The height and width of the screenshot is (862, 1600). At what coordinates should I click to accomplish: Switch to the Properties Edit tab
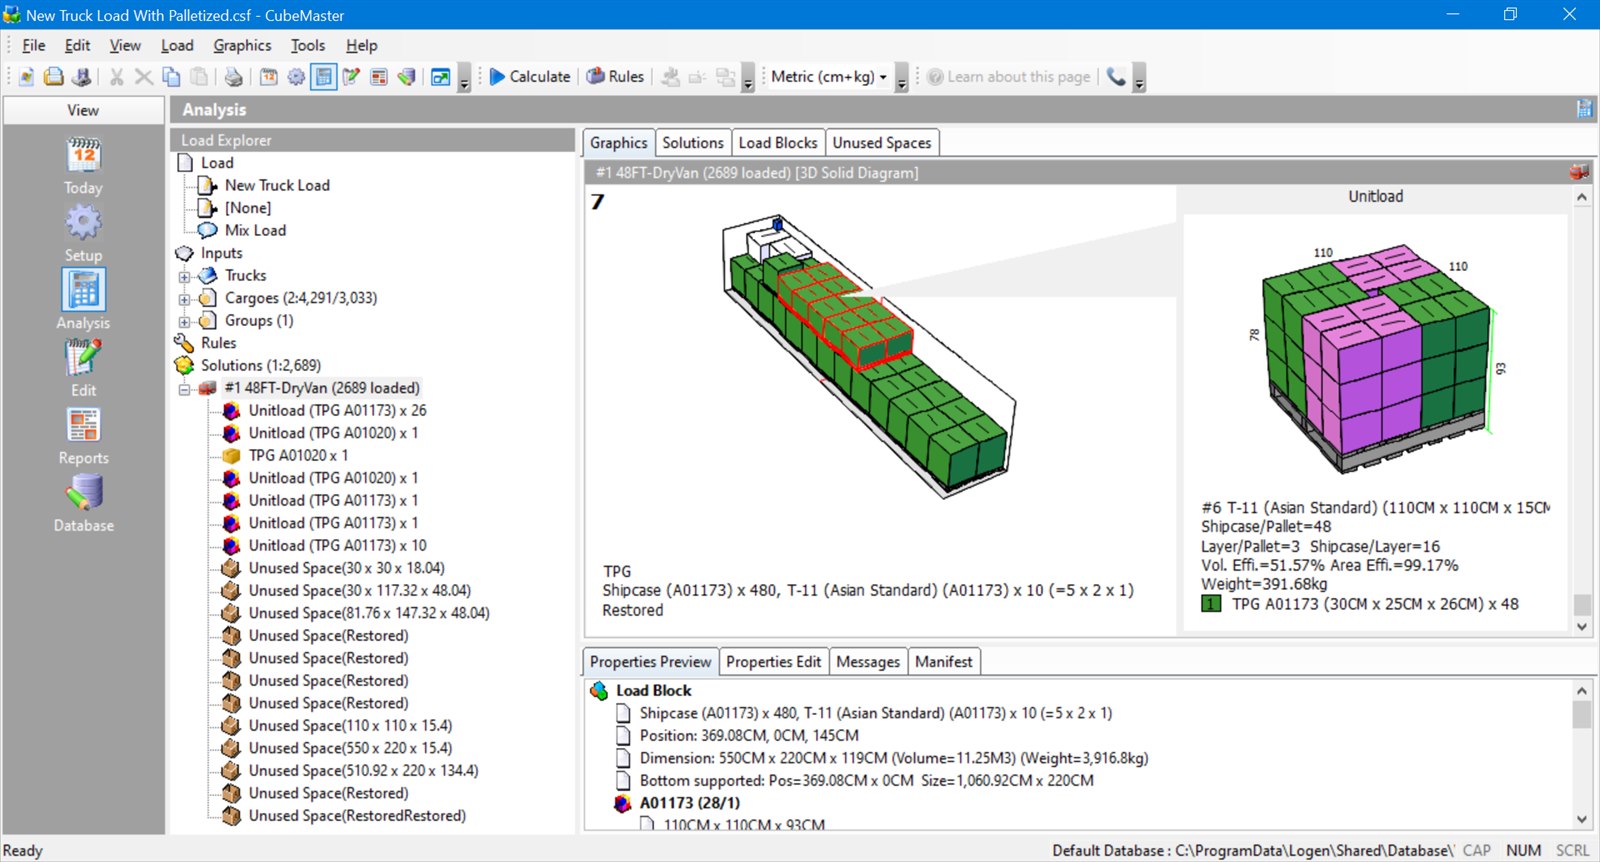coord(773,662)
